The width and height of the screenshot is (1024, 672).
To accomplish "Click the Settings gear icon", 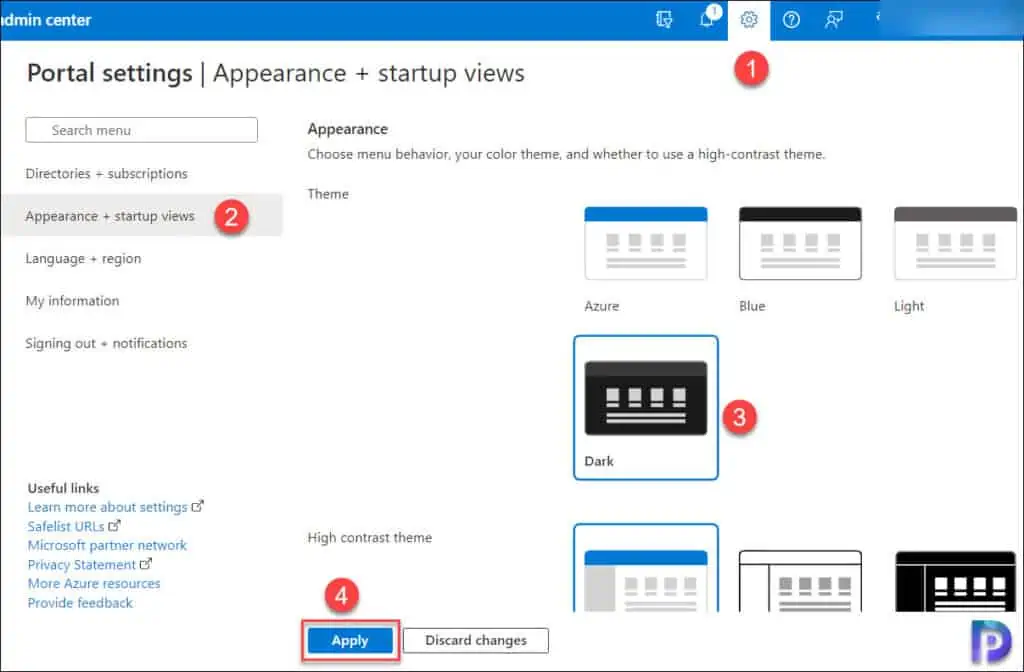I will (x=749, y=20).
